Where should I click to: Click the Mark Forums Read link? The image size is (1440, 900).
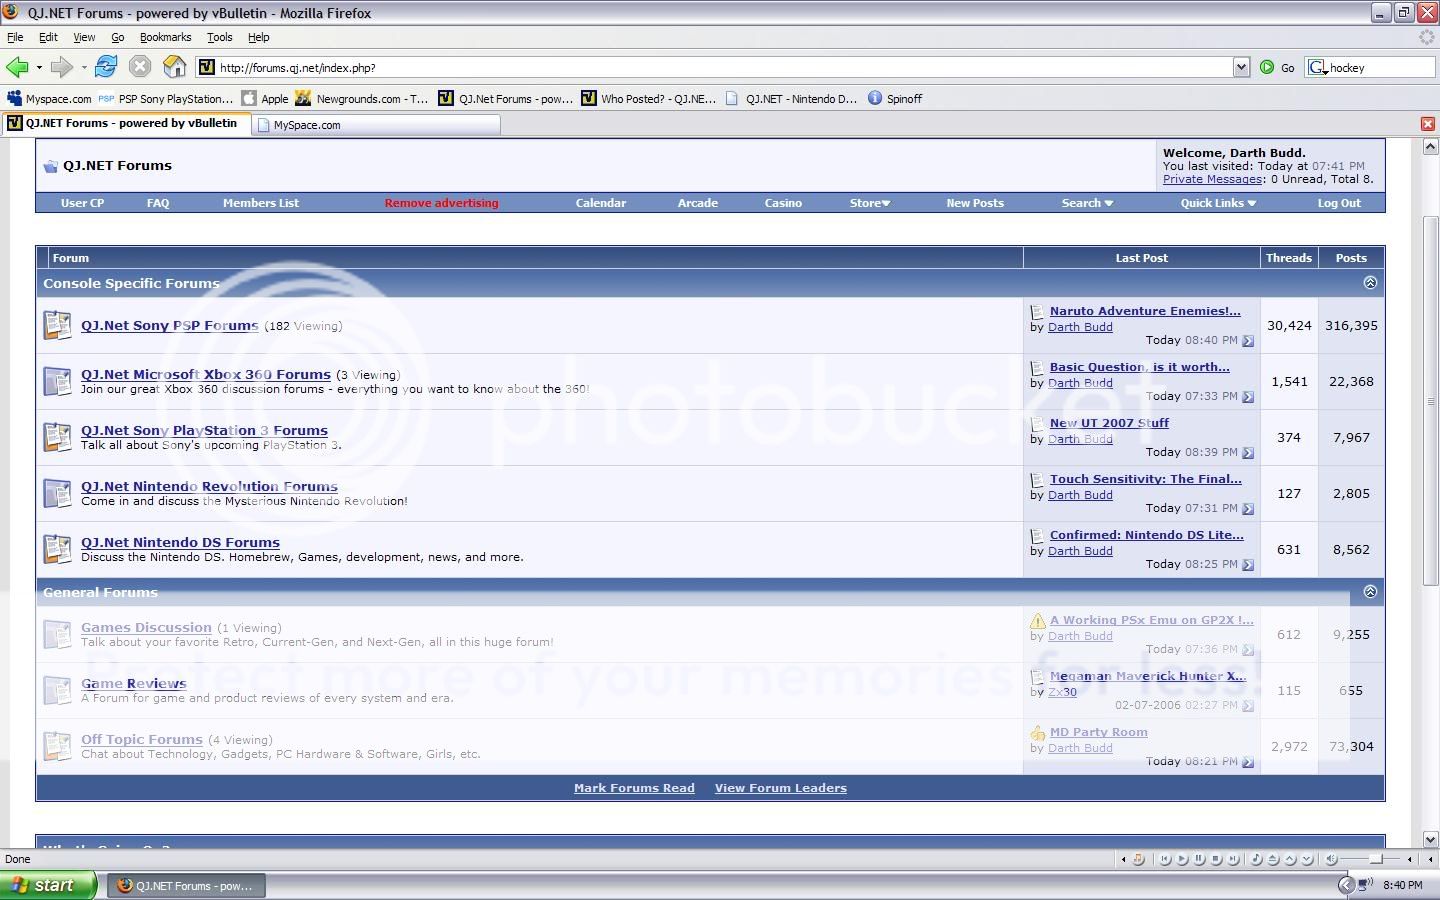tap(634, 788)
